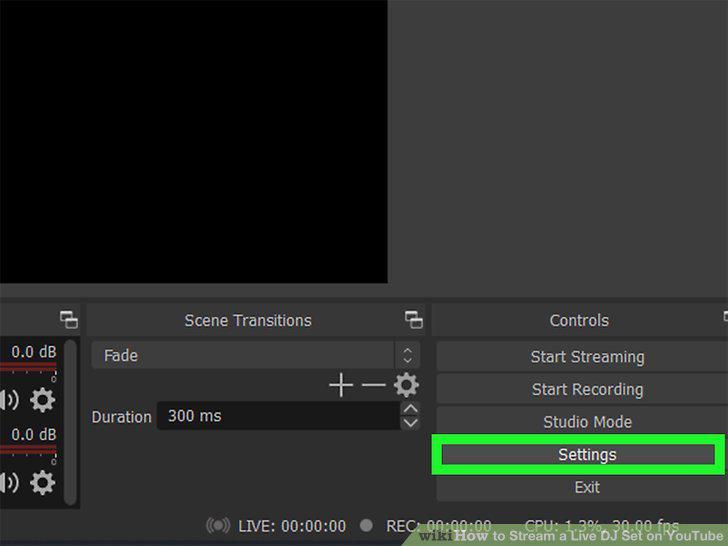Open the Fade transition dropdown
The image size is (728, 546).
pos(256,356)
